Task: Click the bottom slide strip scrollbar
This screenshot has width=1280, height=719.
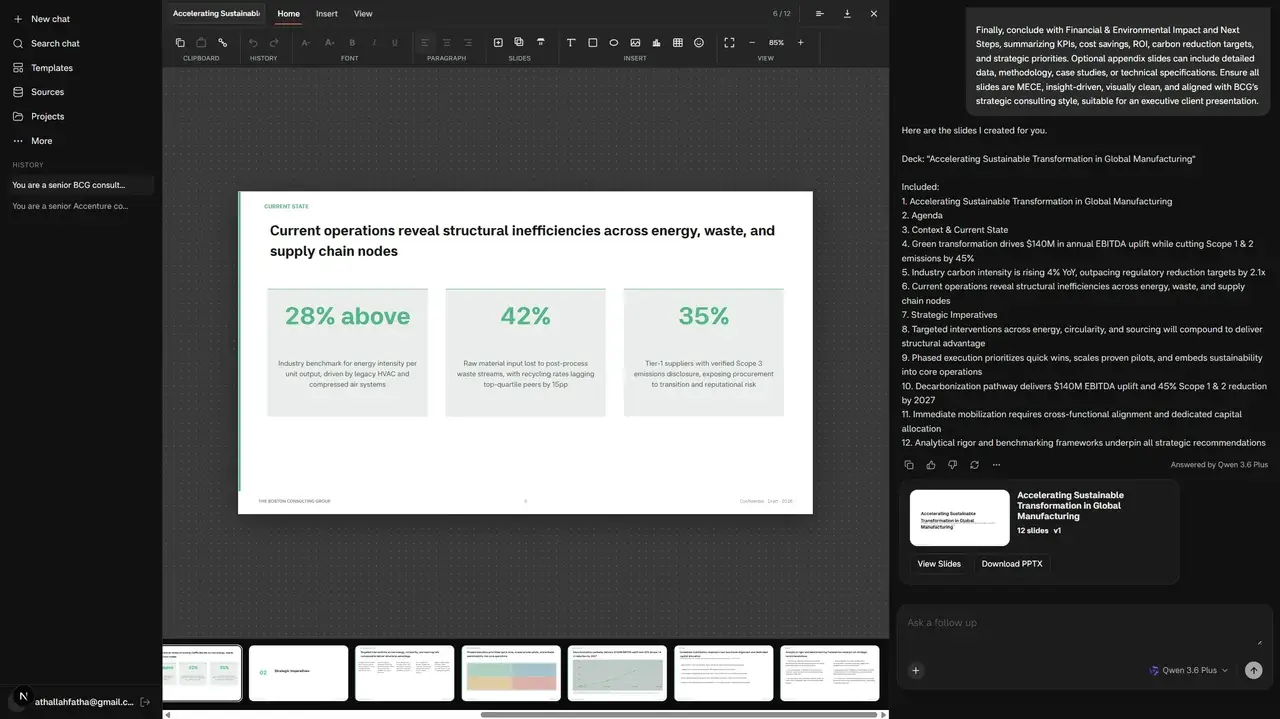Action: 682,714
